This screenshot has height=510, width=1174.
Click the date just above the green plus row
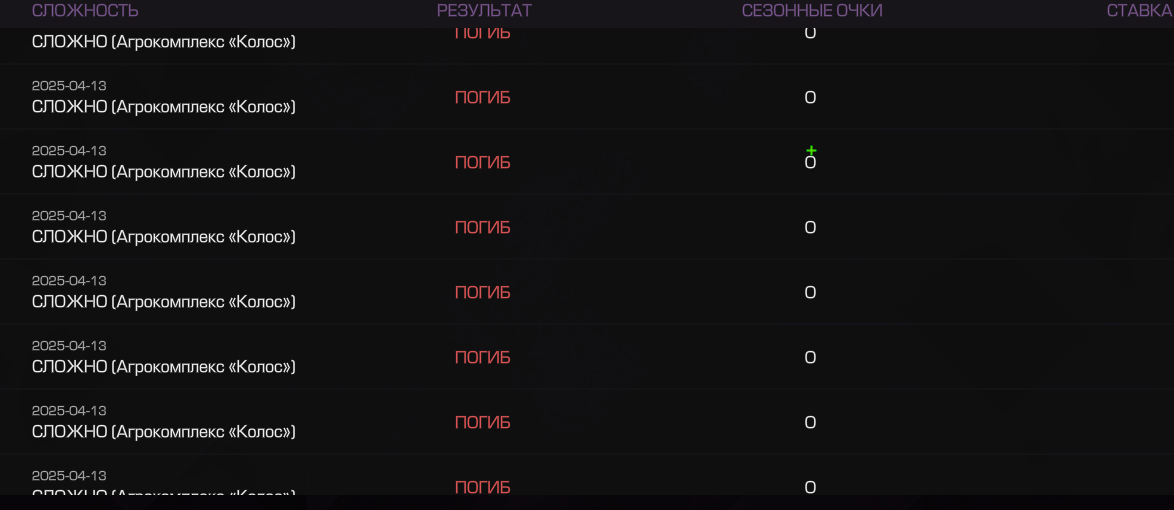69,85
